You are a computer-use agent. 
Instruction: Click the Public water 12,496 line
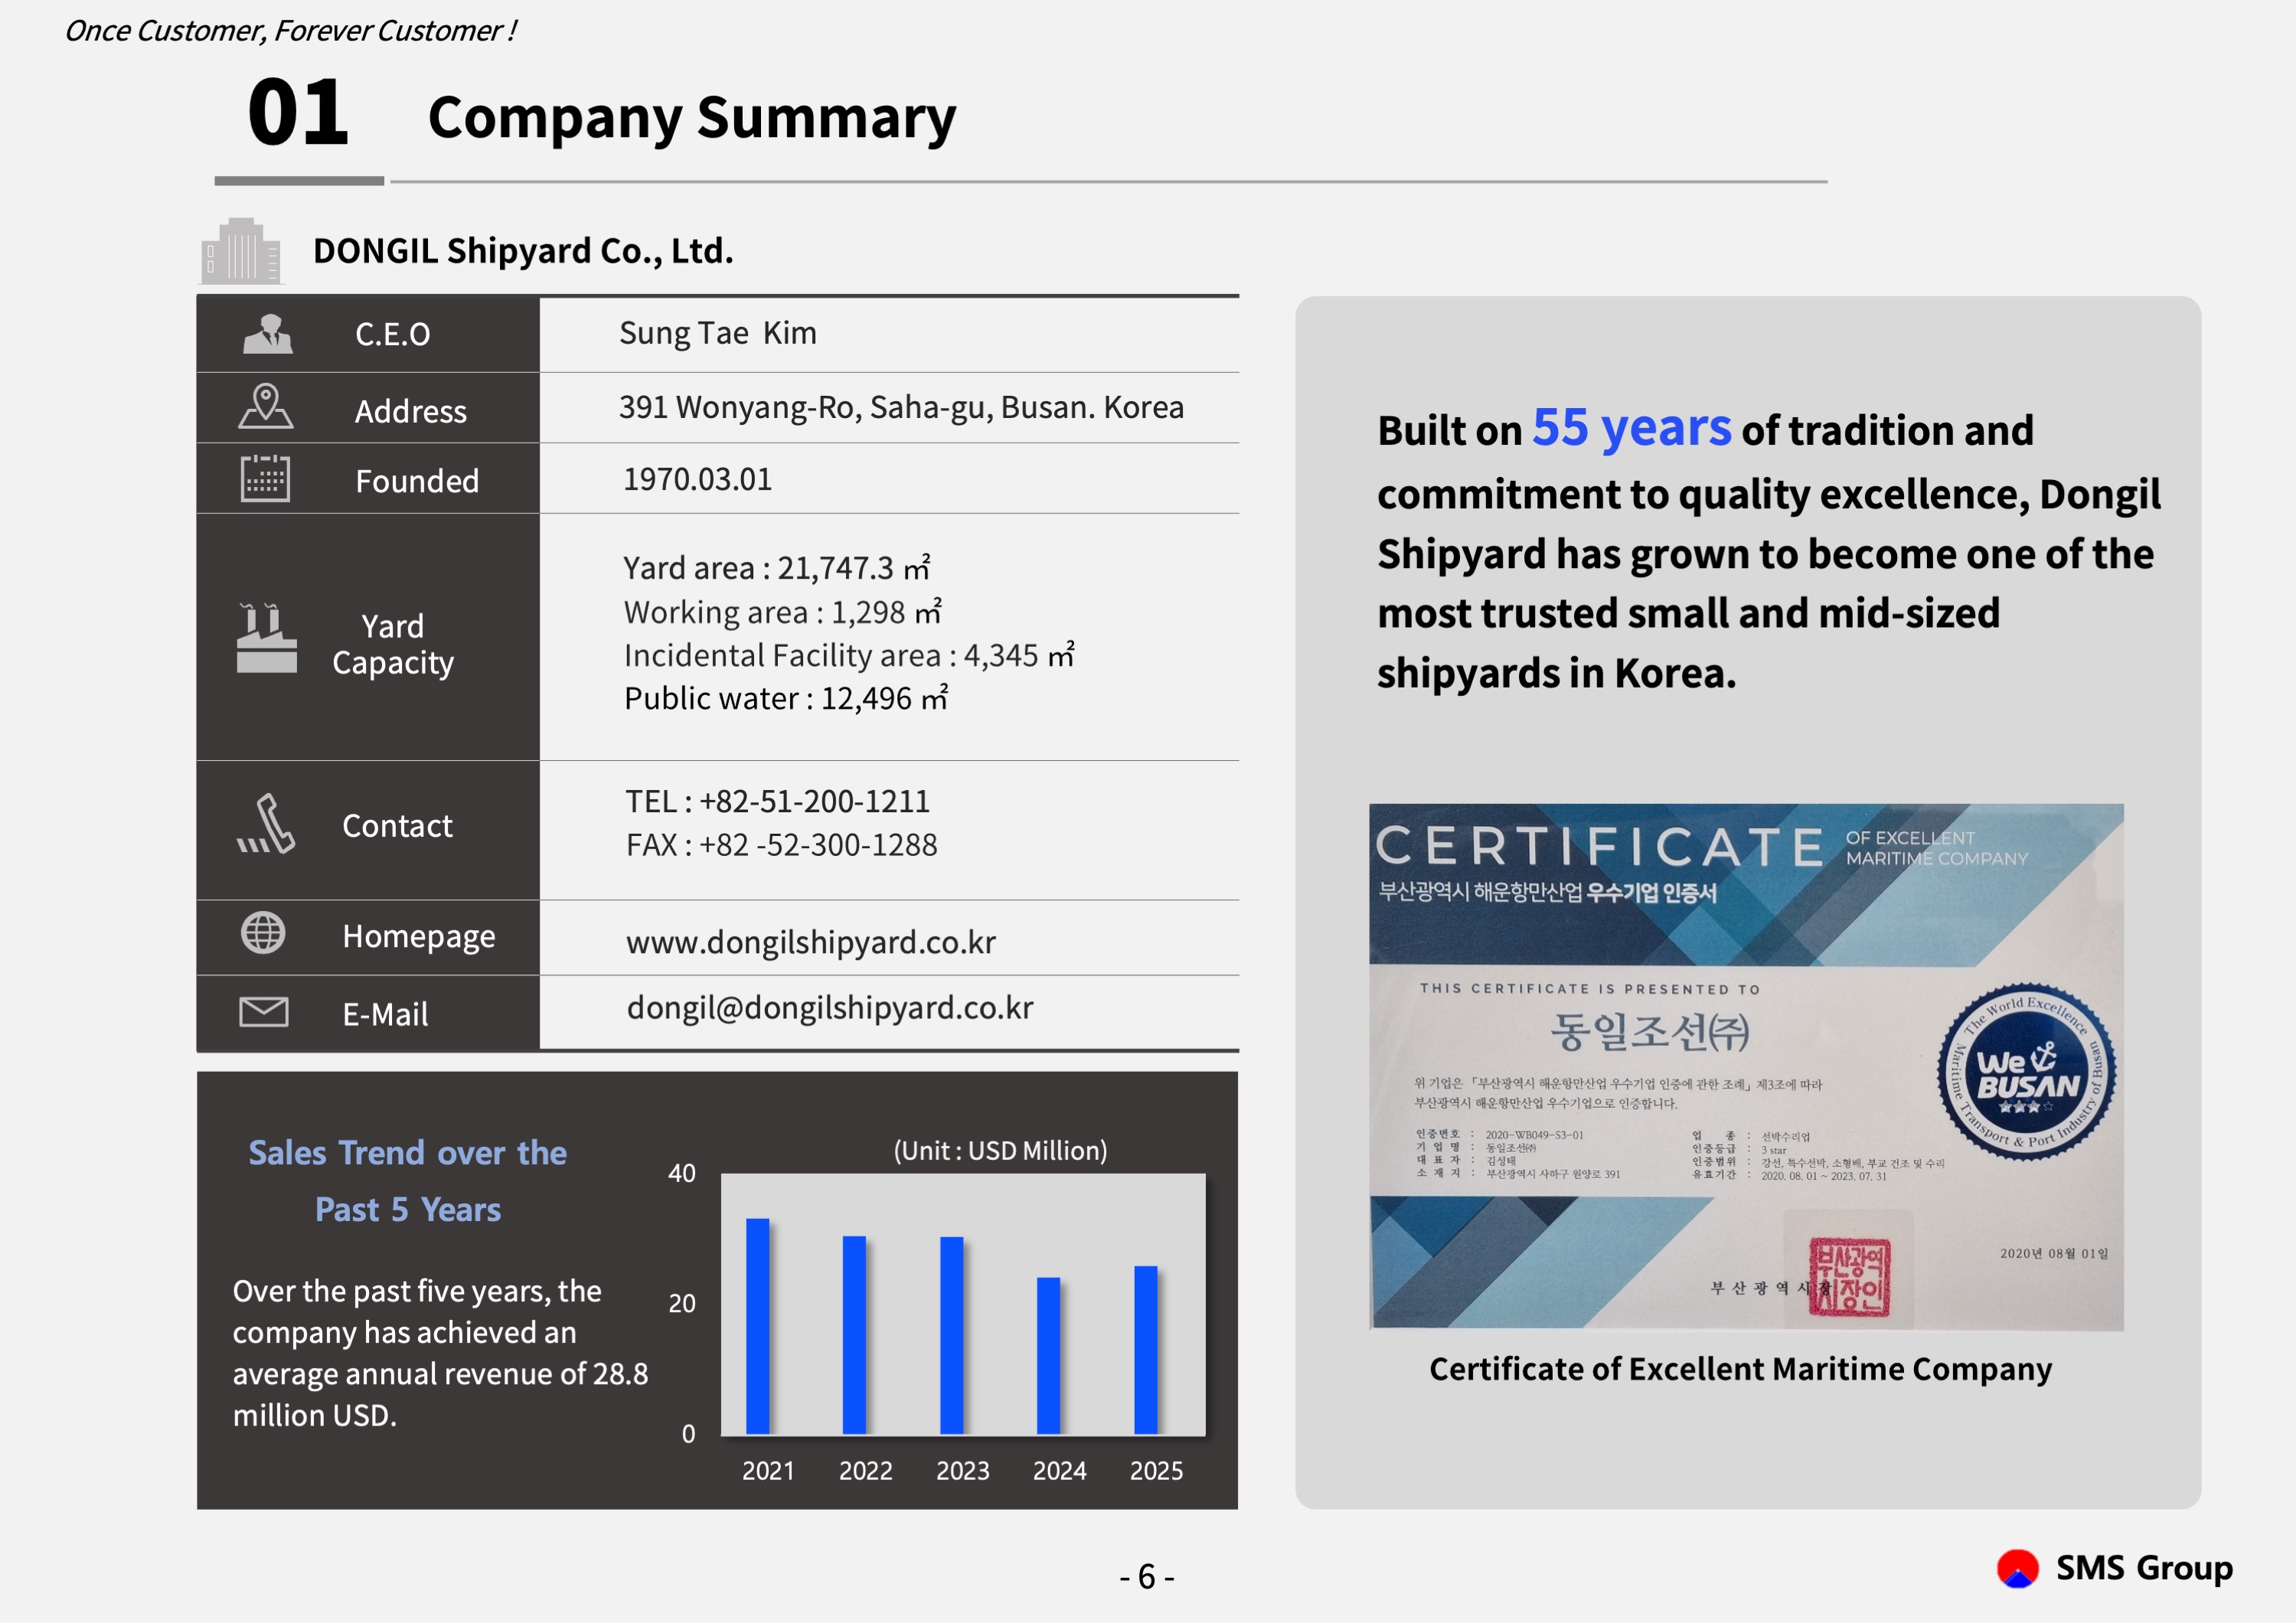click(x=786, y=698)
